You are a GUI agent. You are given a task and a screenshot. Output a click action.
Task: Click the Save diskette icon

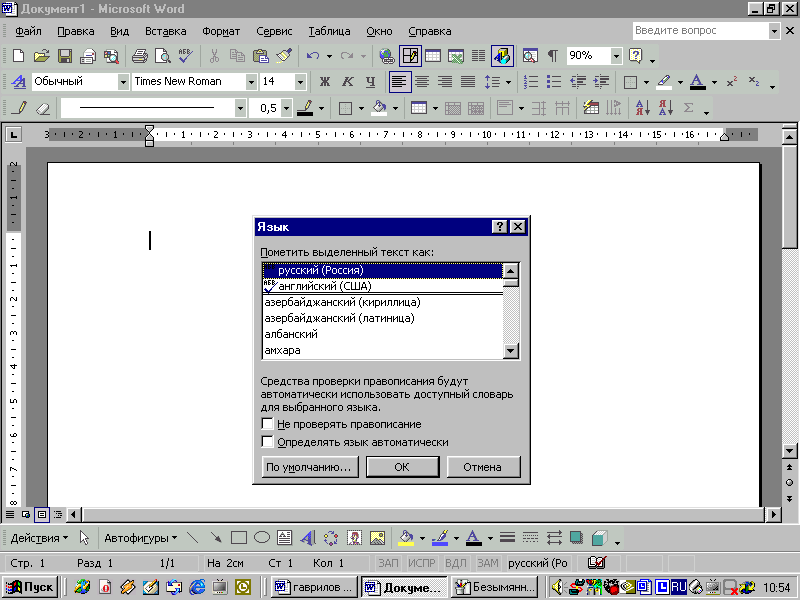point(65,56)
